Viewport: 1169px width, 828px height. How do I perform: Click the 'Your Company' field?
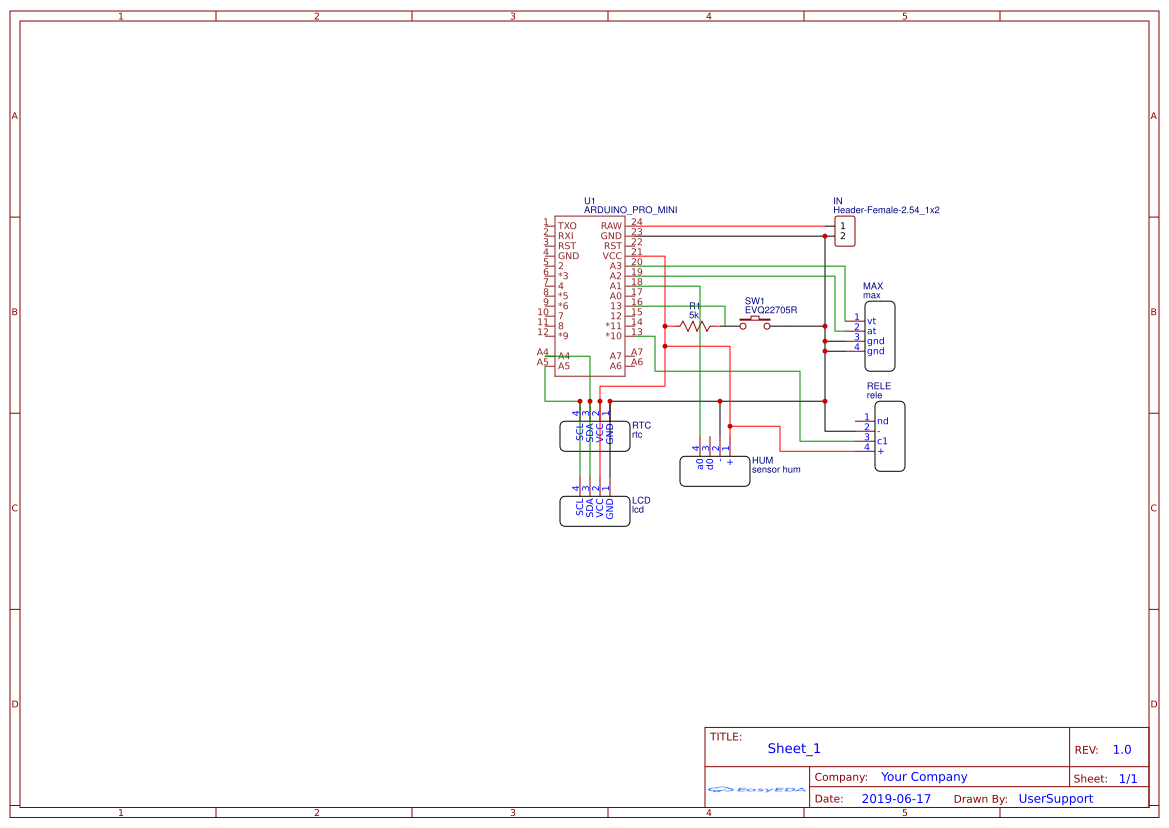point(924,777)
